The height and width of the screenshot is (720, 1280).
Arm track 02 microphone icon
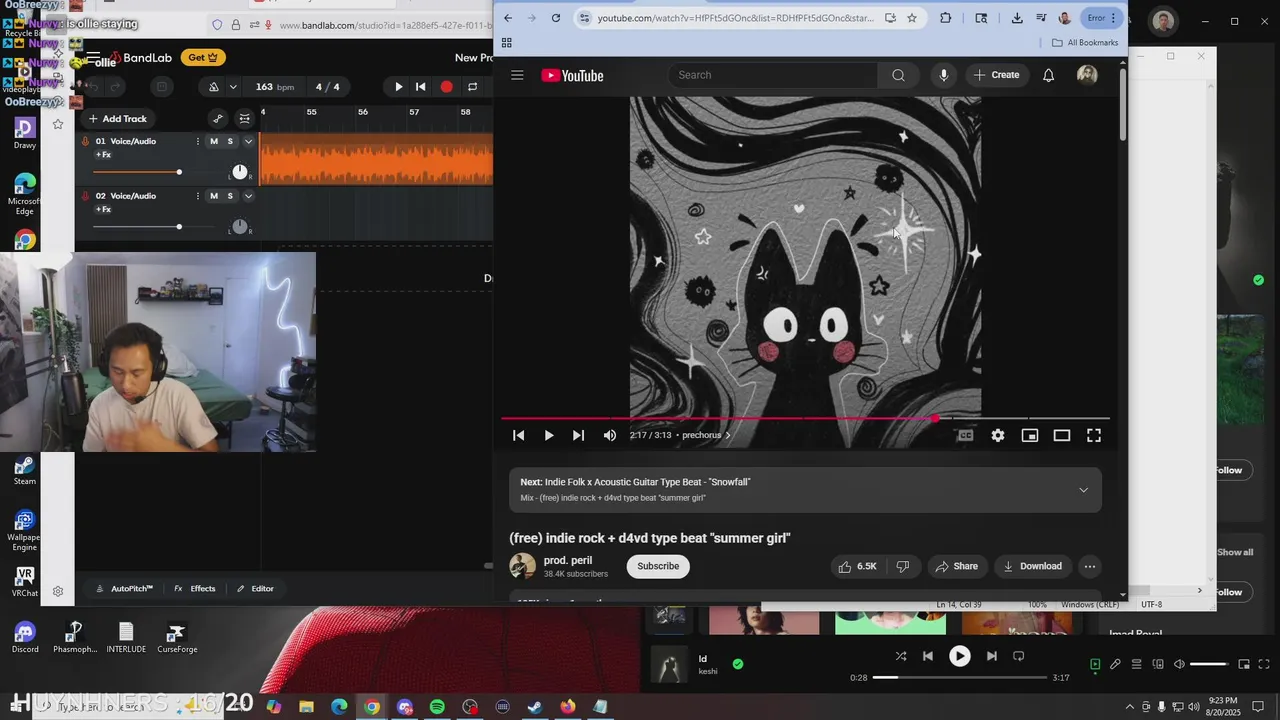85,196
